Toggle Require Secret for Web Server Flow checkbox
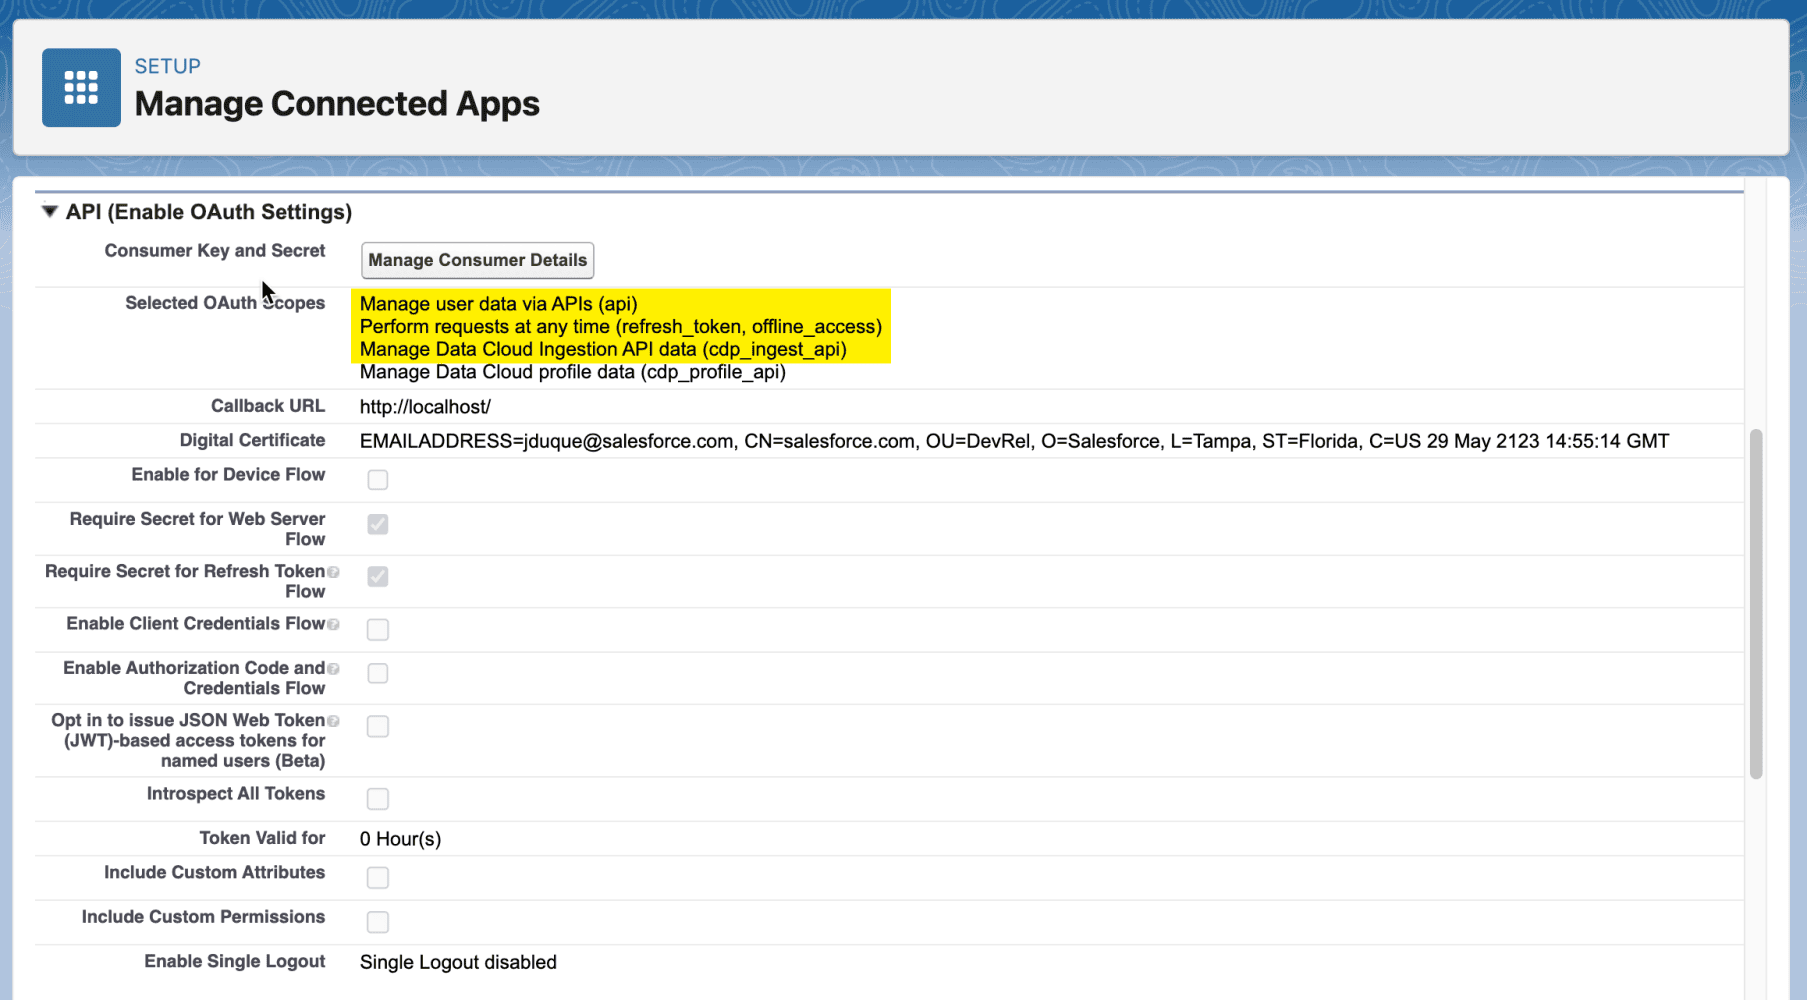Image resolution: width=1807 pixels, height=1000 pixels. 377,524
